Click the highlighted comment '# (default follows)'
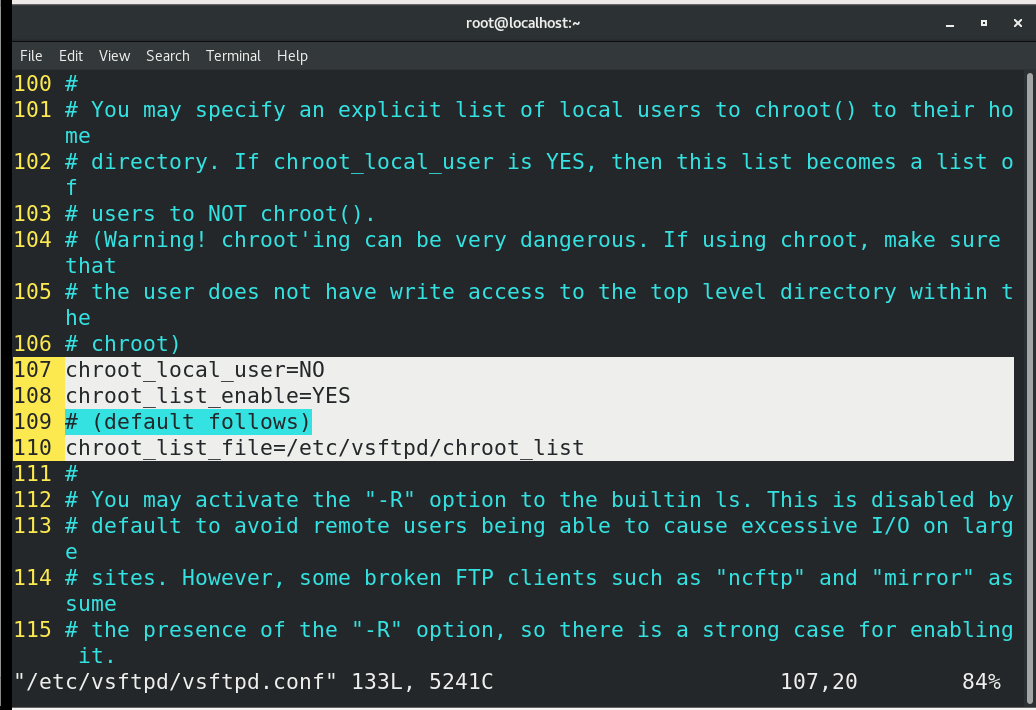The image size is (1036, 710). [188, 421]
